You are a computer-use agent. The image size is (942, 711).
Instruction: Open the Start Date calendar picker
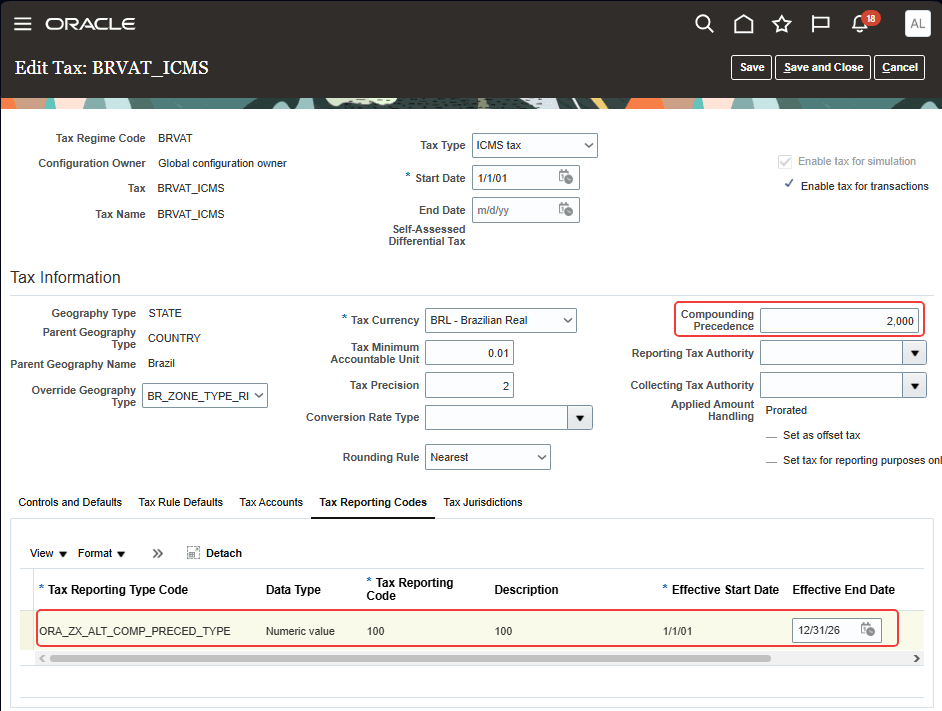pyautogui.click(x=565, y=177)
